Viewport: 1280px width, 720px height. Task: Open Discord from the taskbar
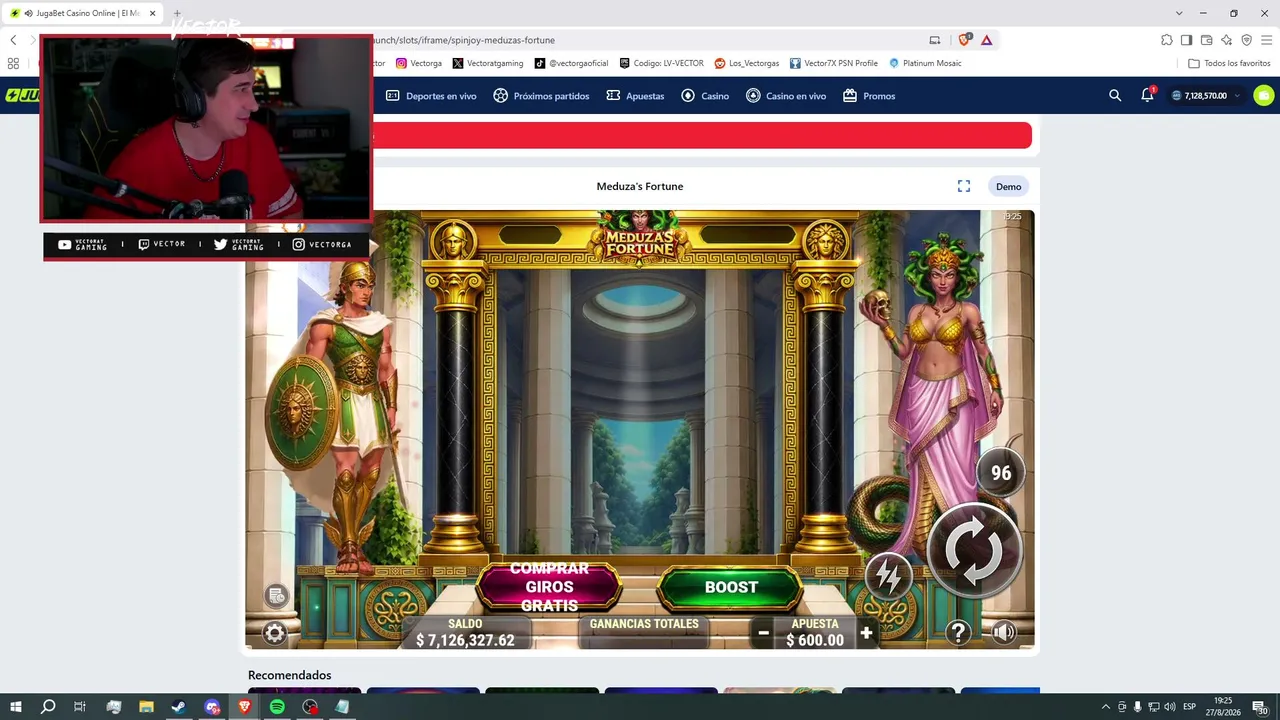coord(212,707)
